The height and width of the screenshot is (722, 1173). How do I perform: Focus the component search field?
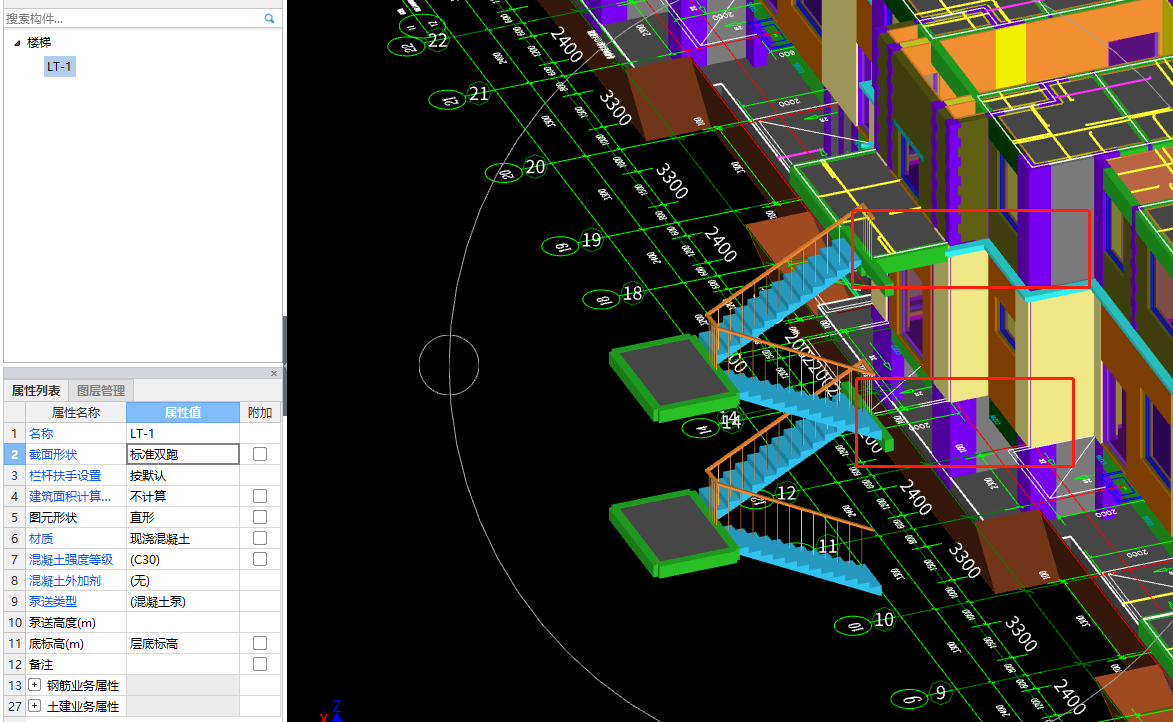[x=133, y=19]
